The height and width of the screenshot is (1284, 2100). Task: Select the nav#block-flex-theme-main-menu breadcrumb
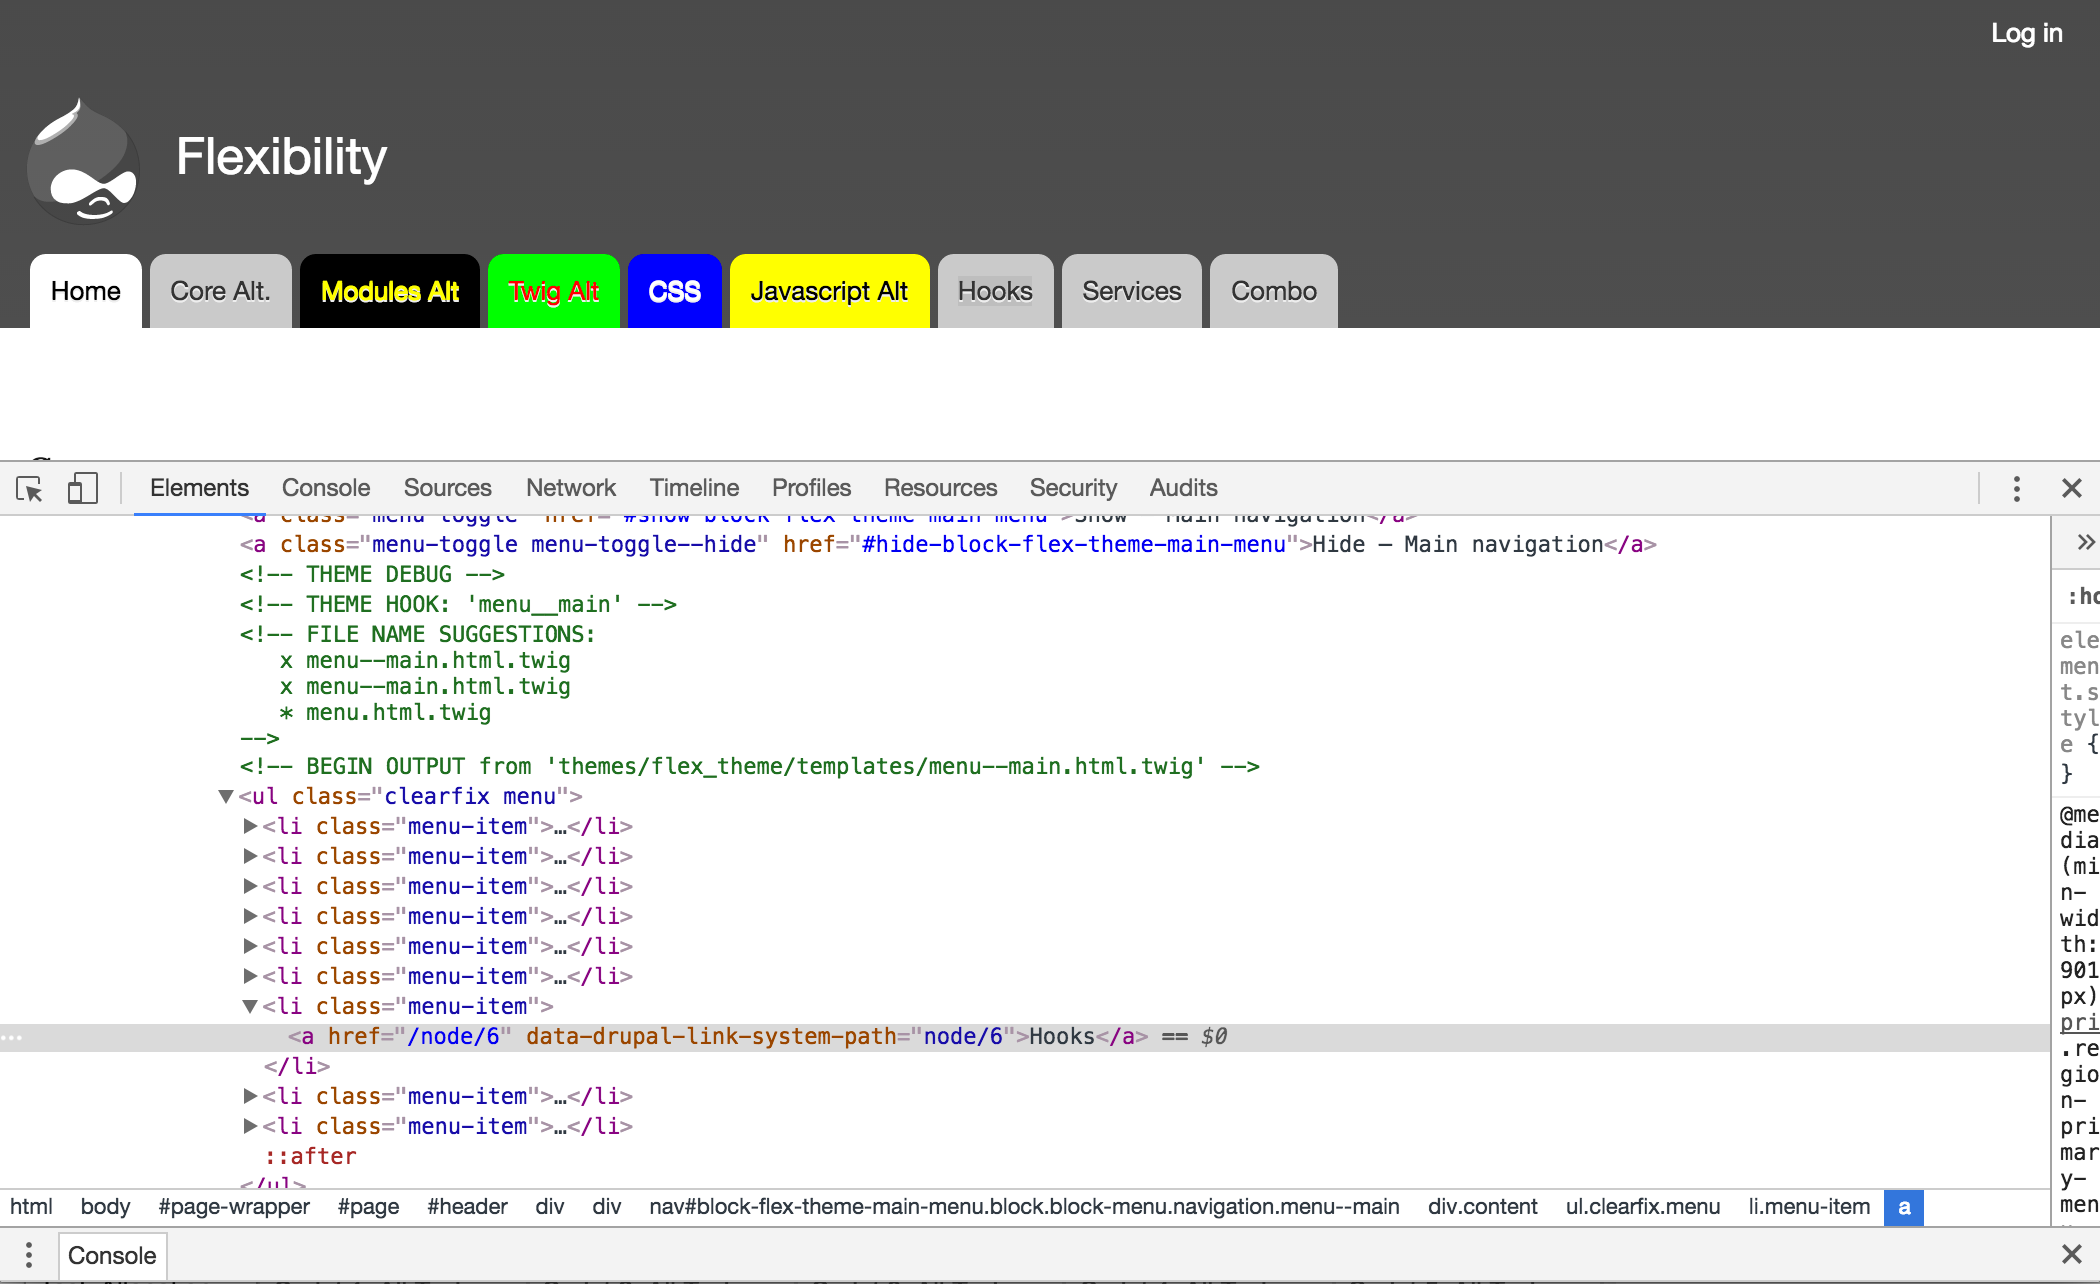click(1024, 1207)
